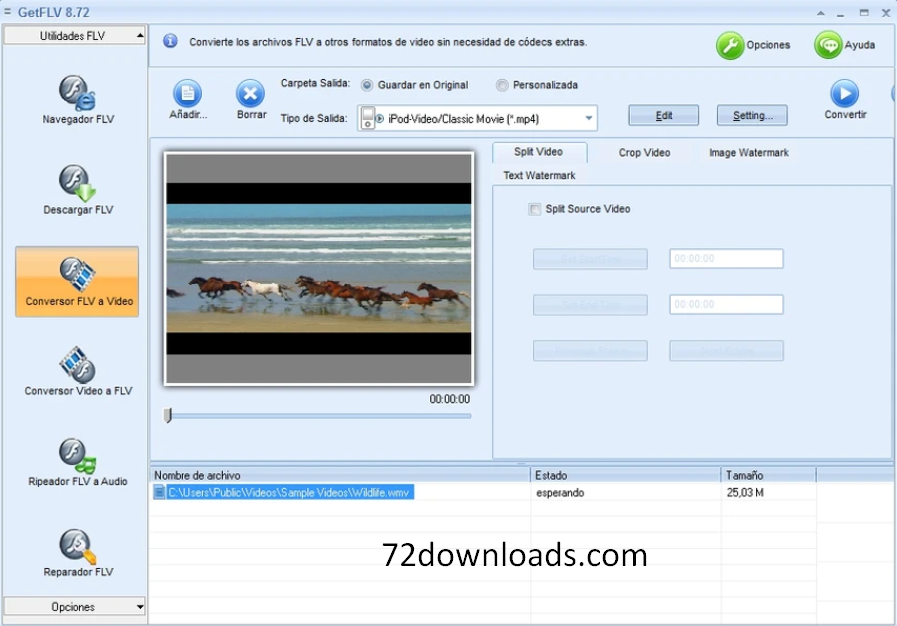Launch the Ripeador FLV a Audio tool
This screenshot has height=626, width=897.
(x=77, y=456)
